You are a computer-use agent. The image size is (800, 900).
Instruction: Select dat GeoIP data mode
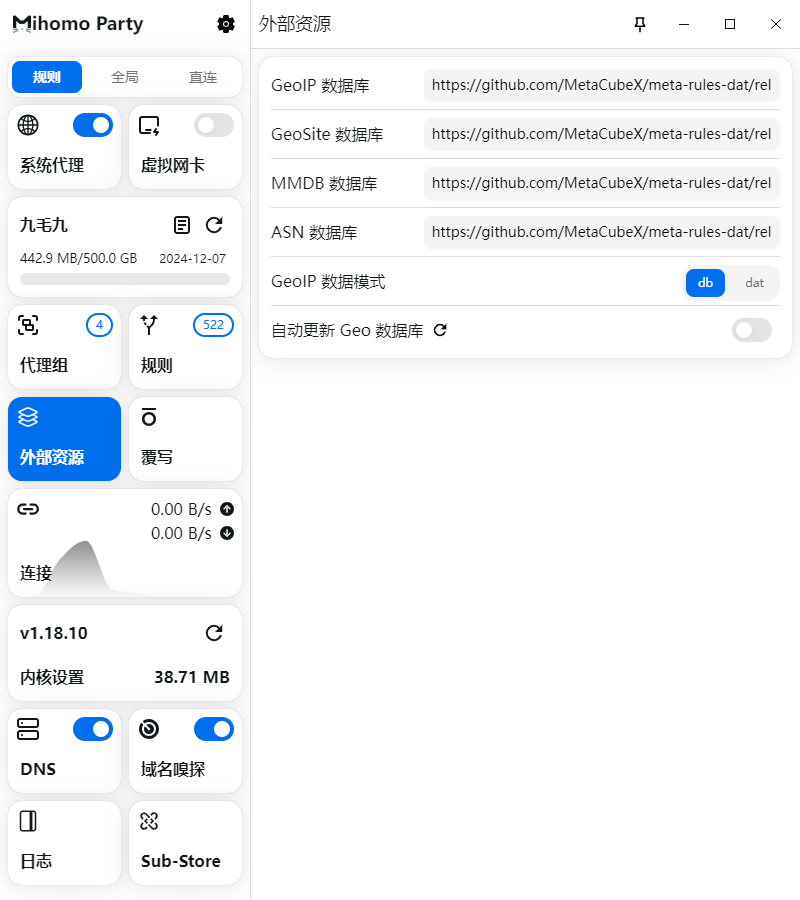tap(754, 283)
